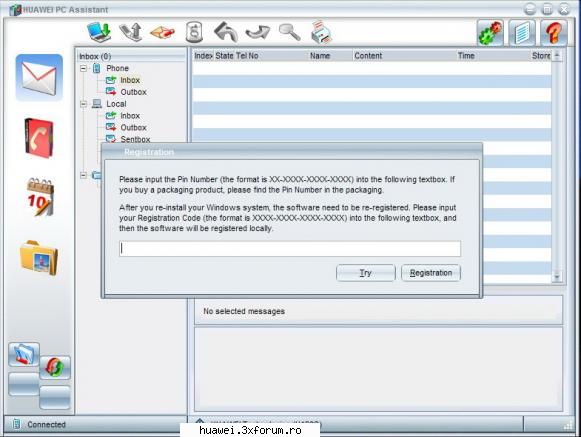Image resolution: width=581 pixels, height=437 pixels.
Task: Collapse the Phone tree node
Action: (x=84, y=68)
